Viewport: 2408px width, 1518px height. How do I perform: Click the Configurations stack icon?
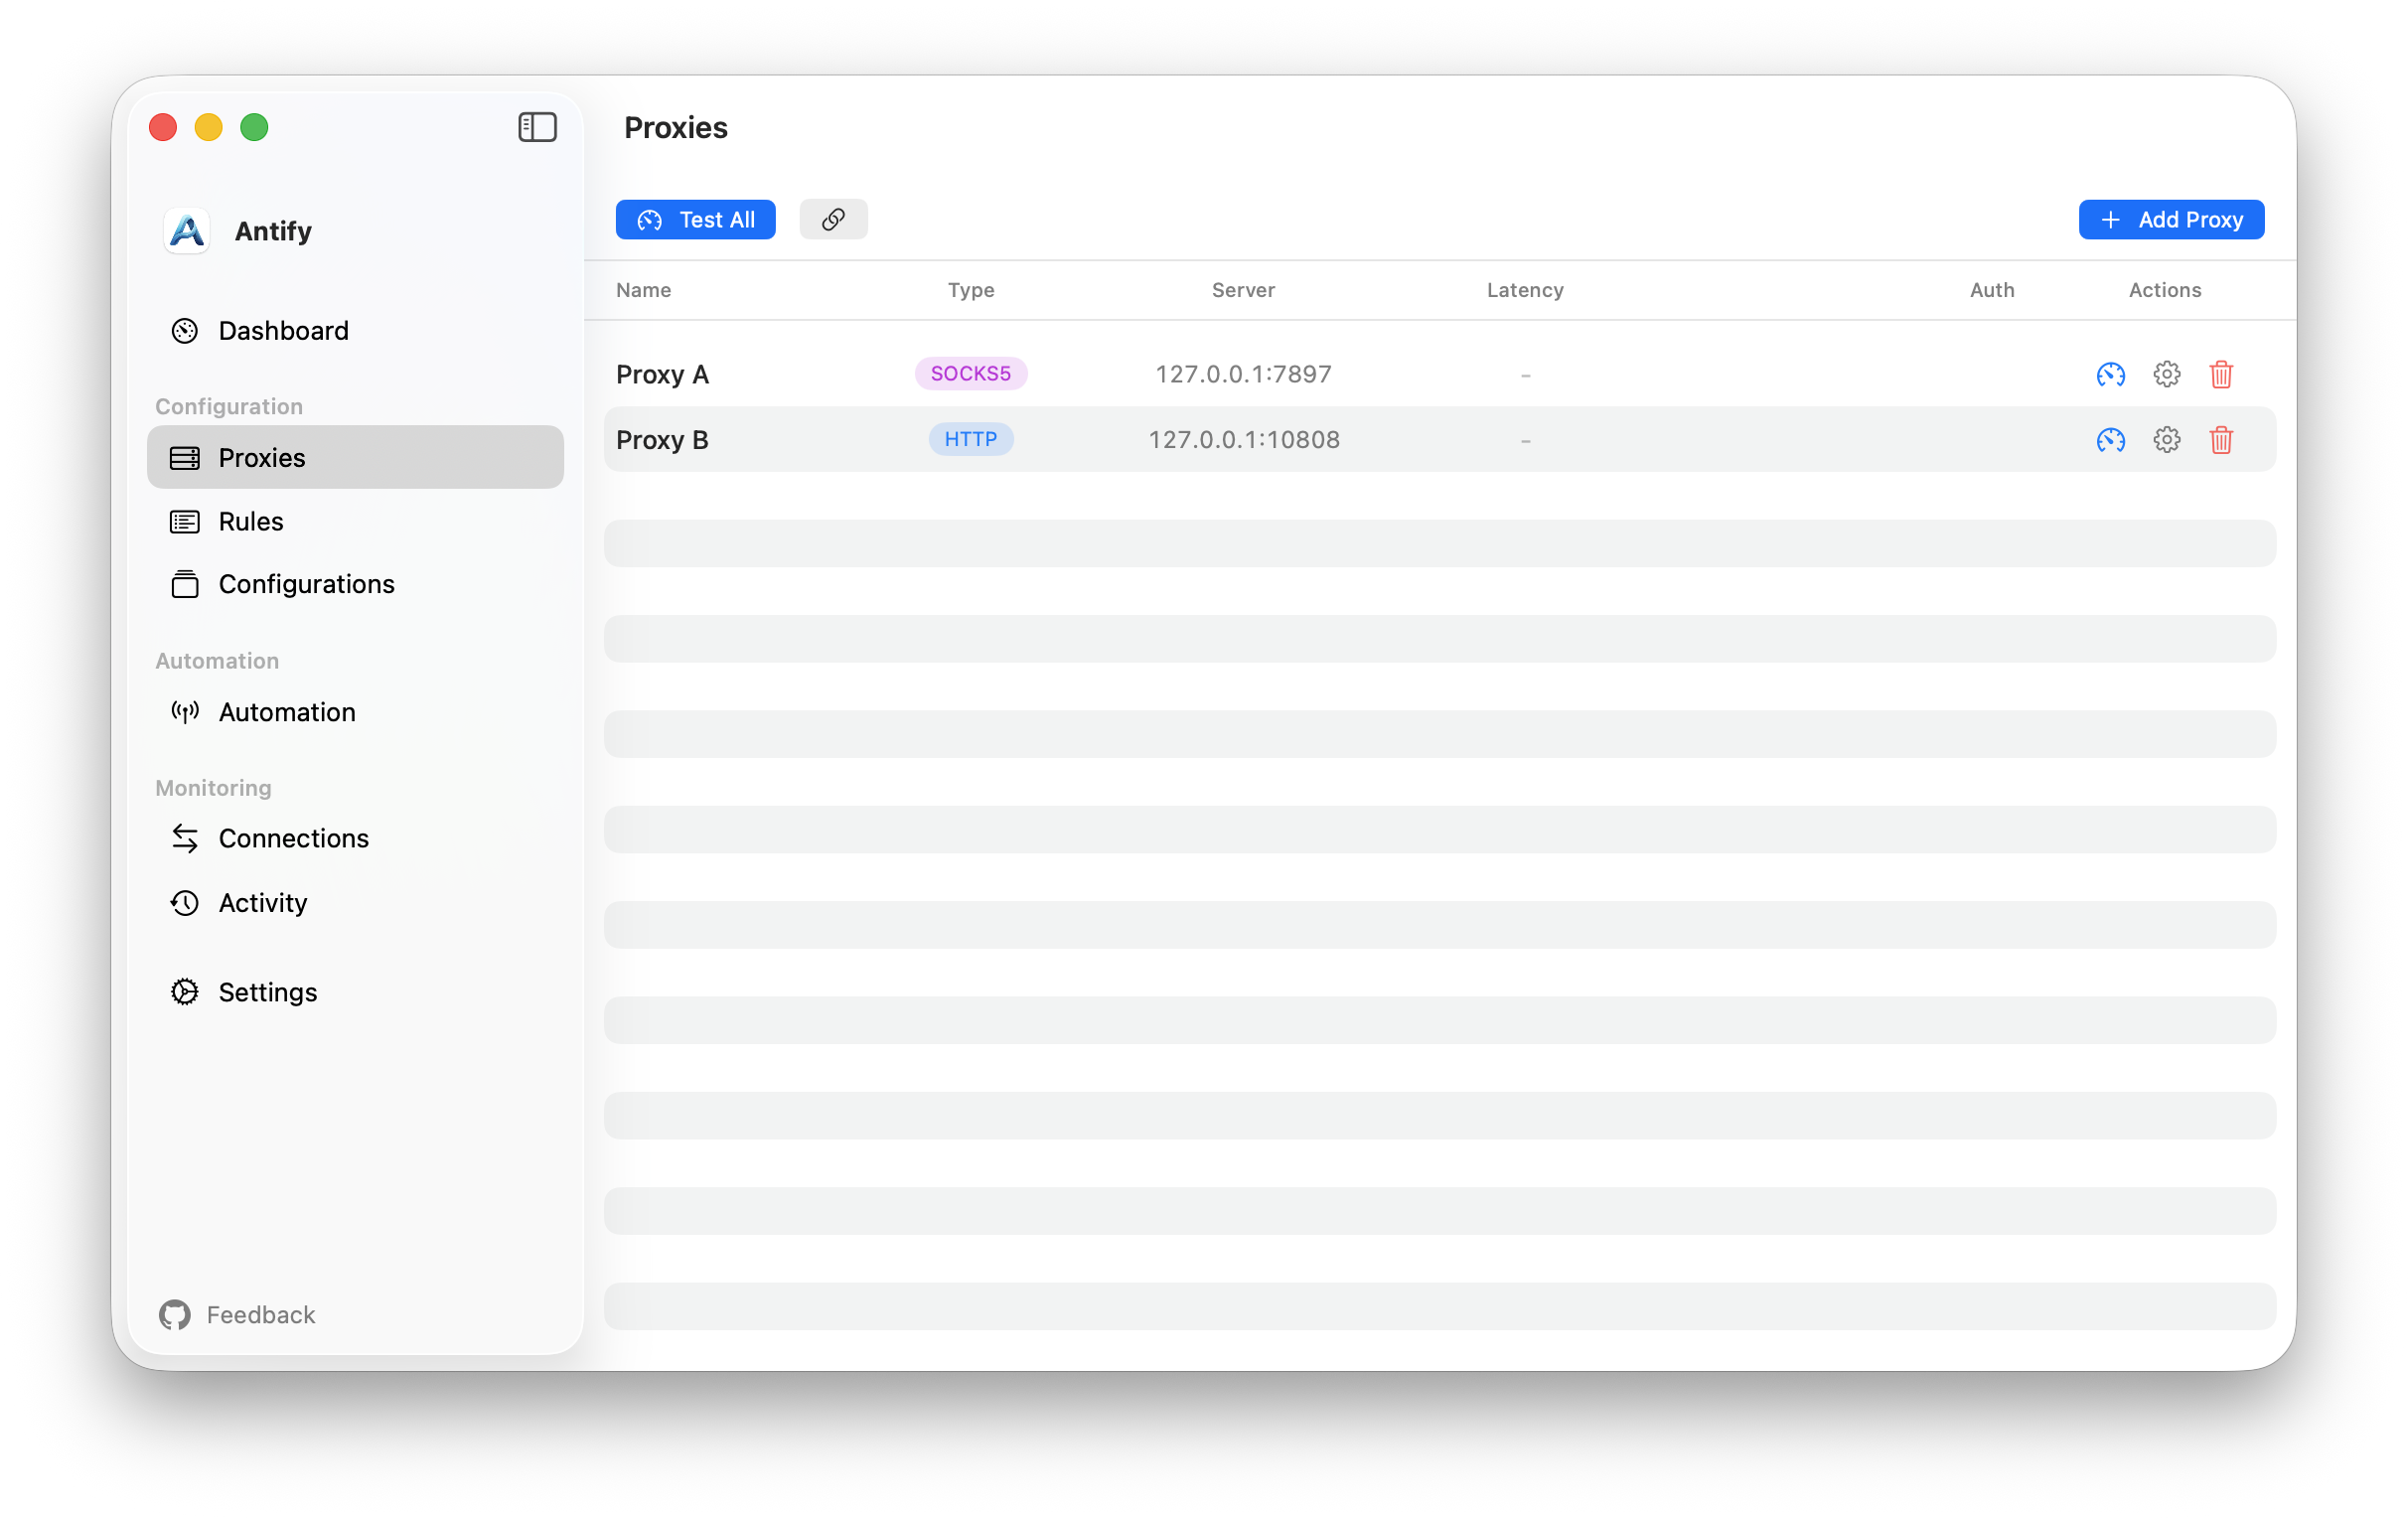[185, 584]
